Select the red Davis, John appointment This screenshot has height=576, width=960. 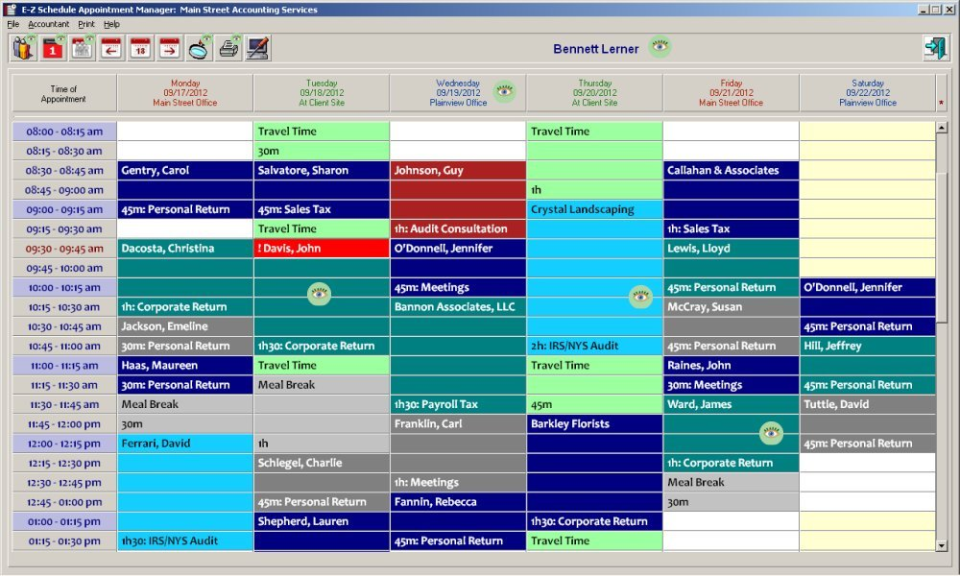pos(320,247)
